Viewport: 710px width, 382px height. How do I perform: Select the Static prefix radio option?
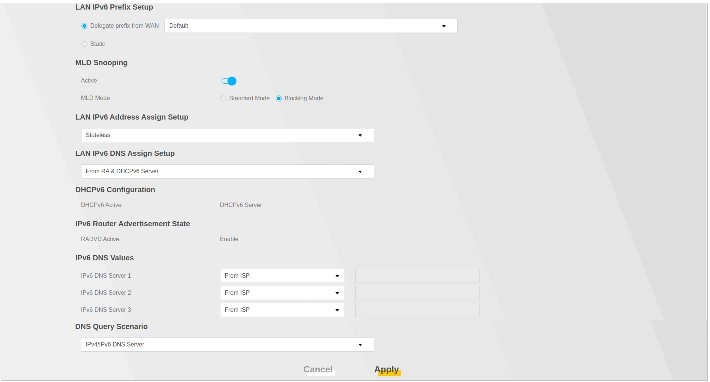pyautogui.click(x=84, y=44)
